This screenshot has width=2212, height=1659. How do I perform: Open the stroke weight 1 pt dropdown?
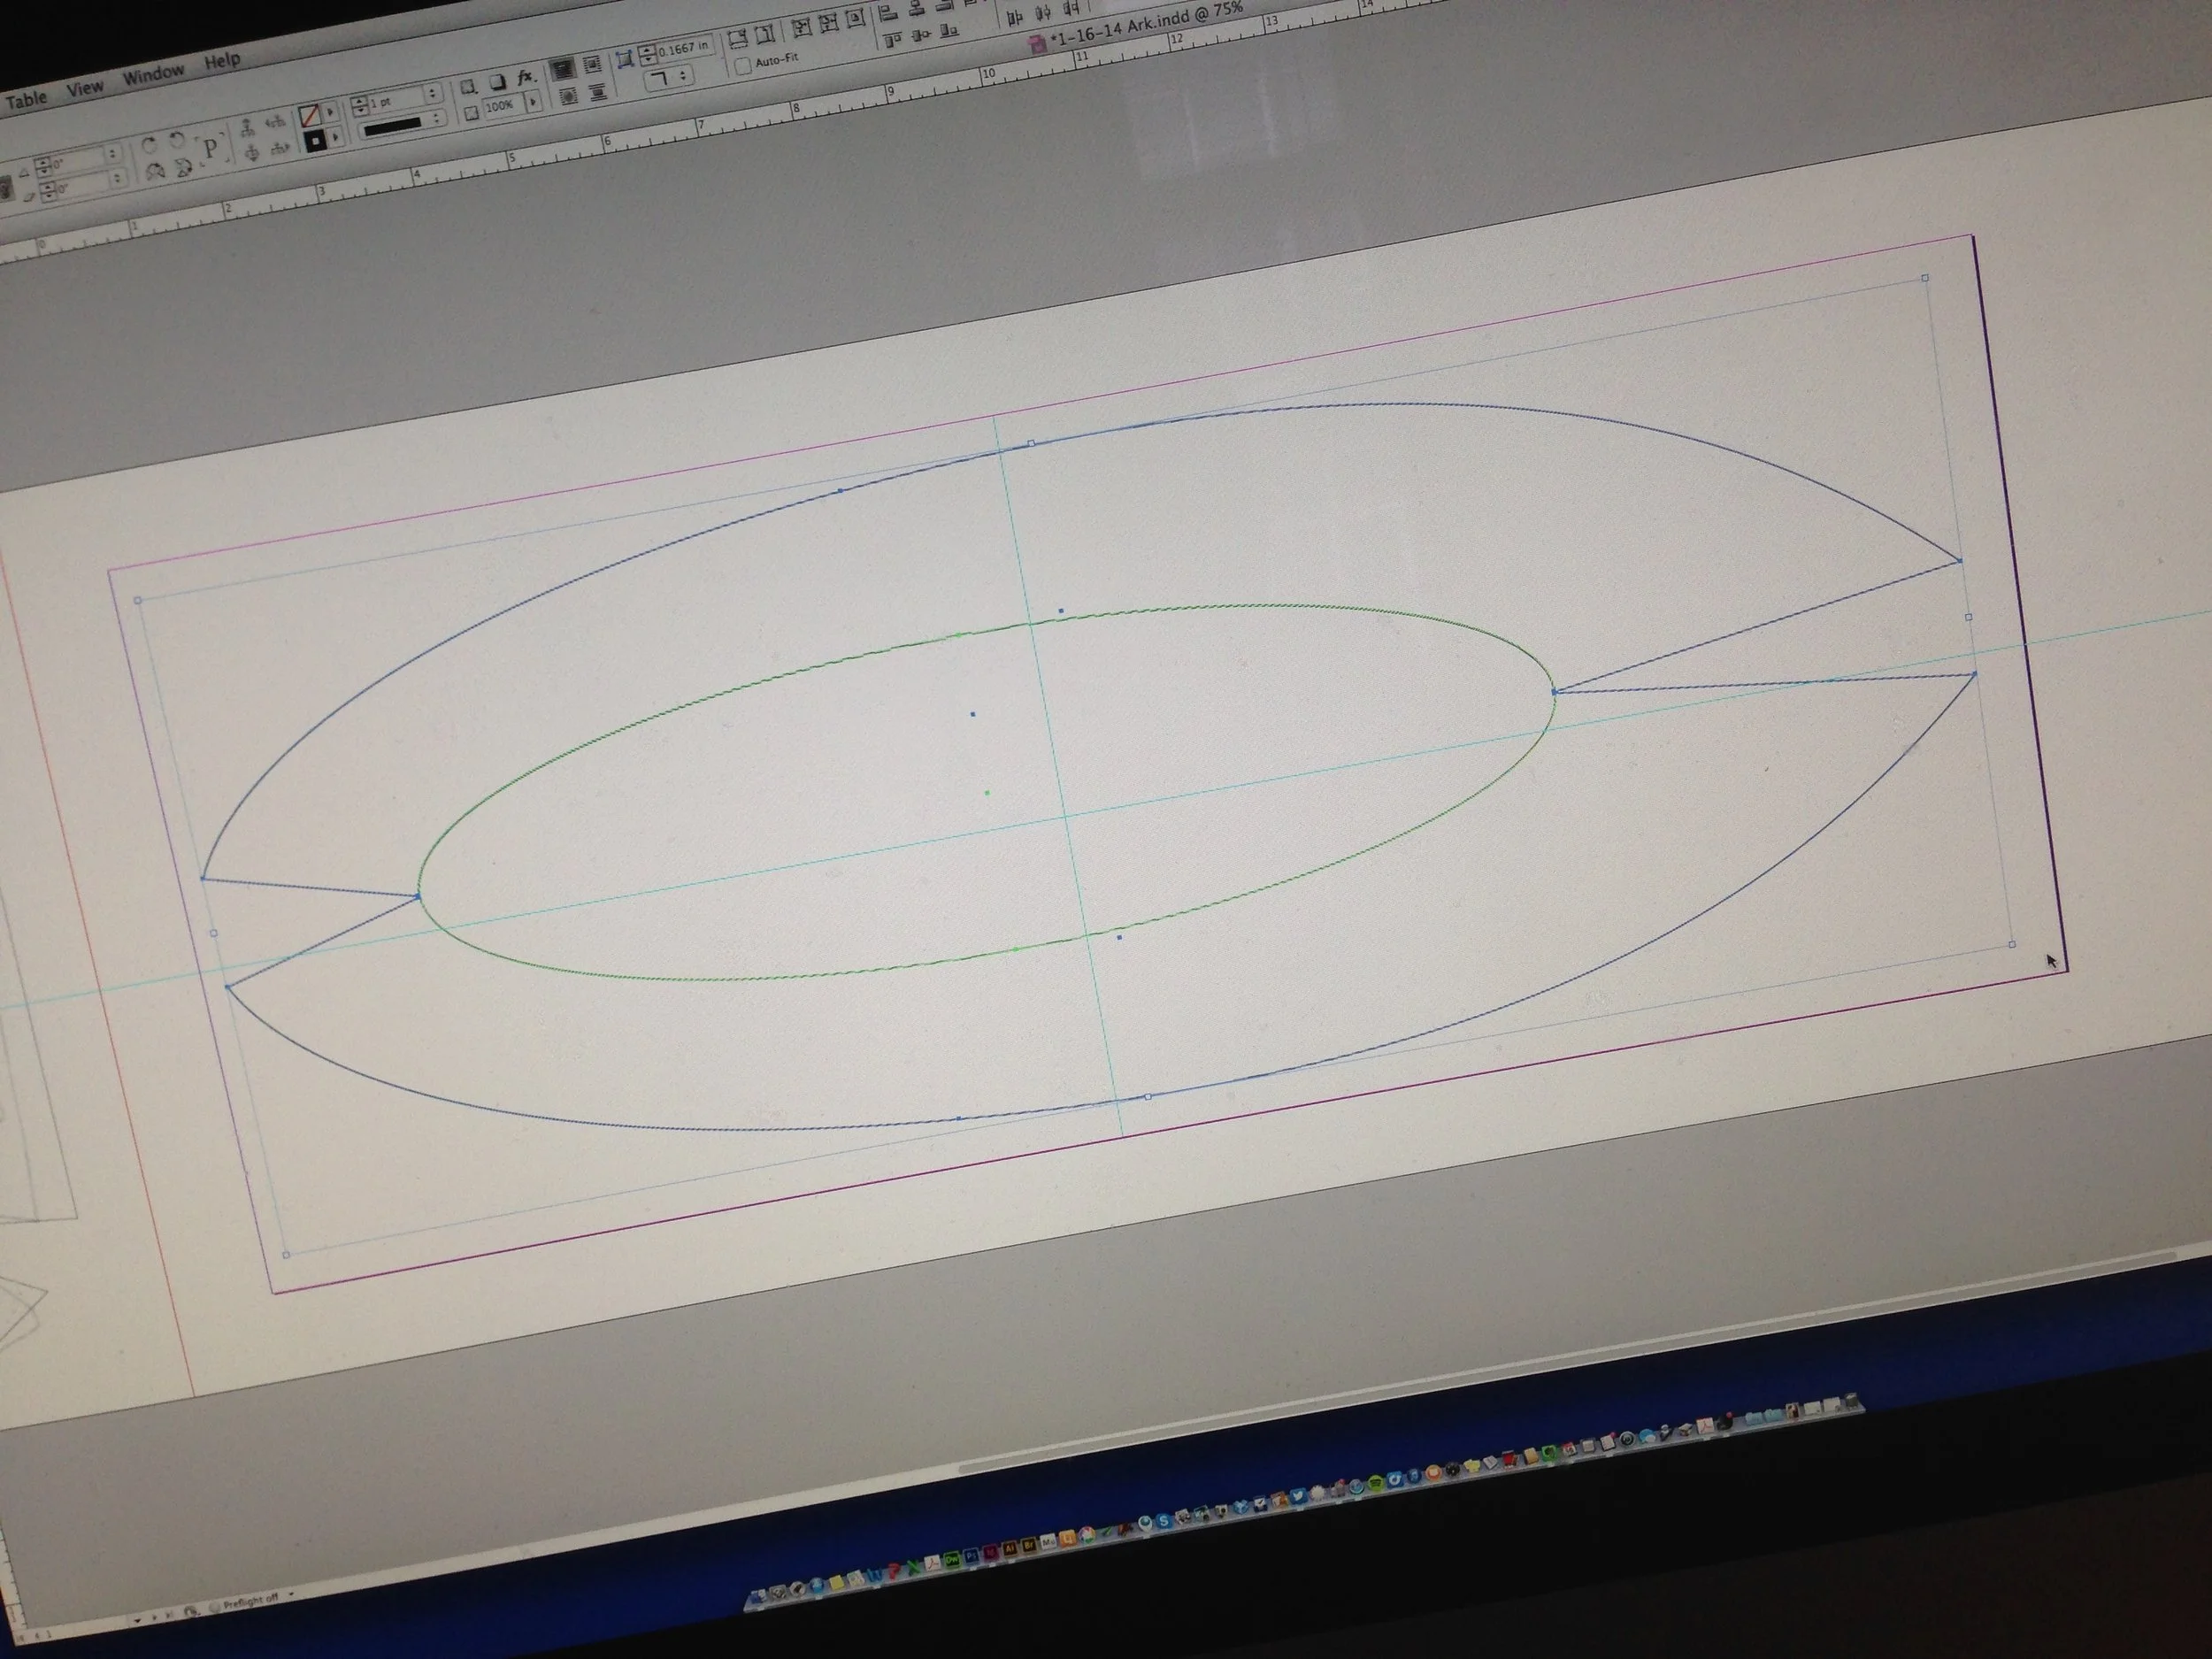[x=432, y=94]
